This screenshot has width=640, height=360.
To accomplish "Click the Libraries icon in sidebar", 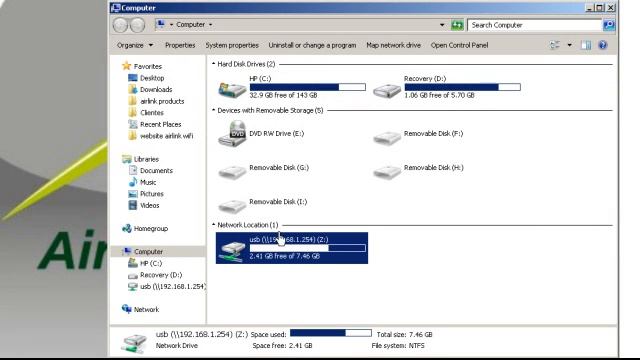I will [x=127, y=159].
